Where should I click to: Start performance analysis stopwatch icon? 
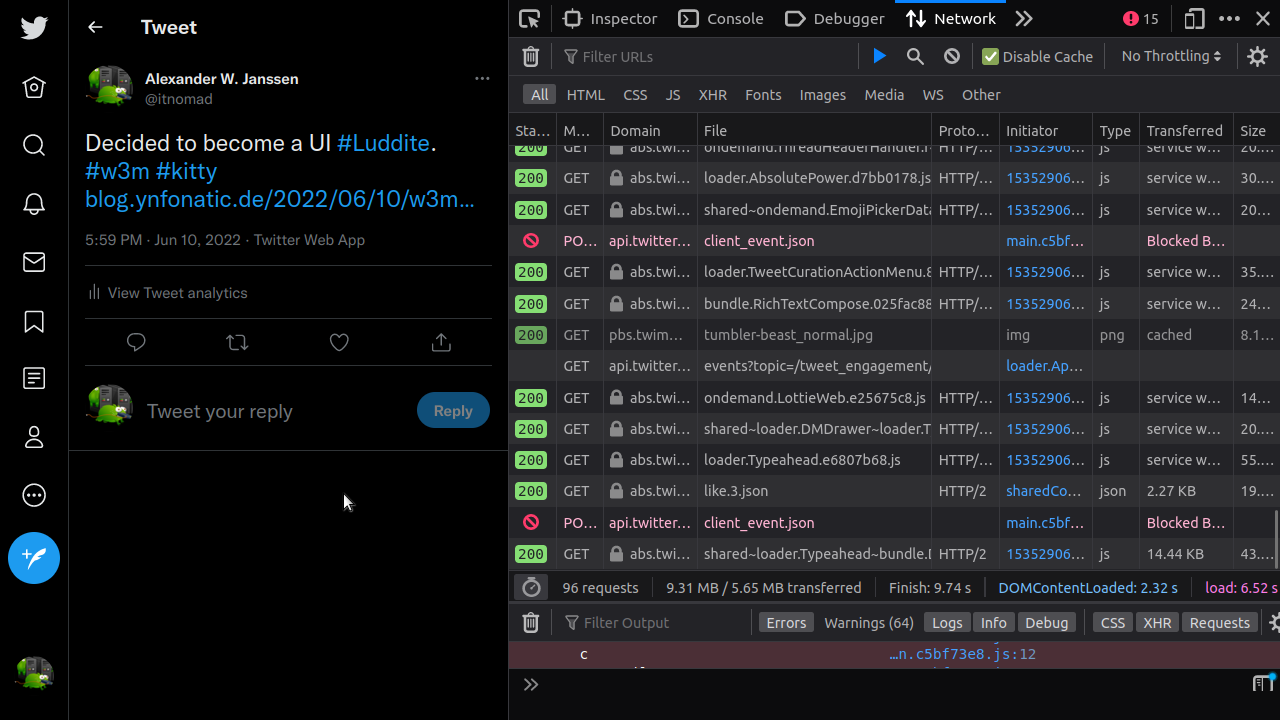pos(531,587)
